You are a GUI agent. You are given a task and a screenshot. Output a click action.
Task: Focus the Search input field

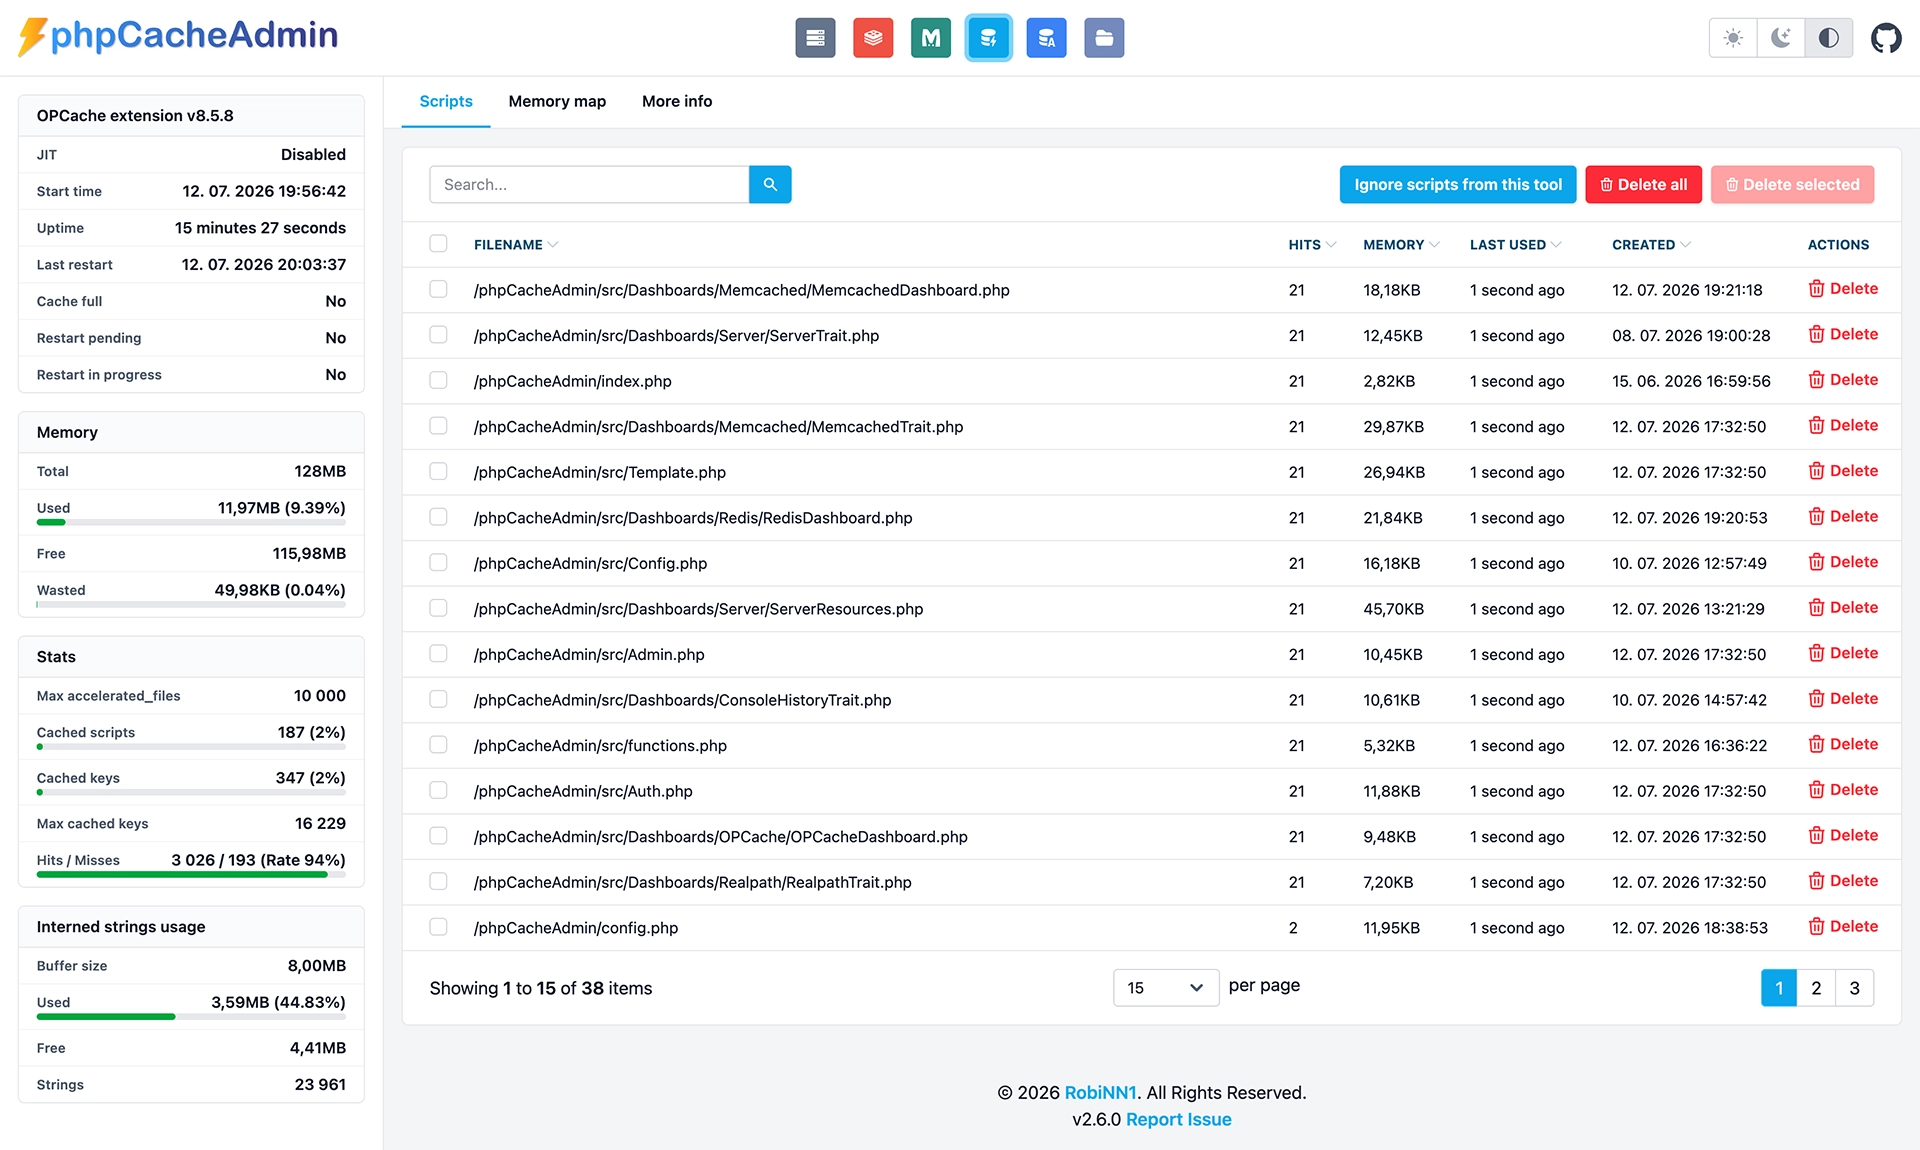[589, 184]
